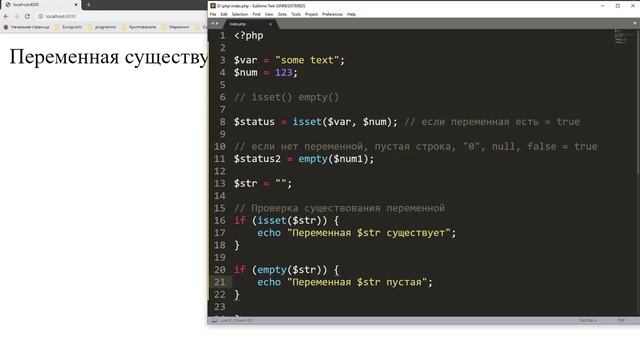
Task: Open the Криптовалюта bookmark folder
Action: 139,27
